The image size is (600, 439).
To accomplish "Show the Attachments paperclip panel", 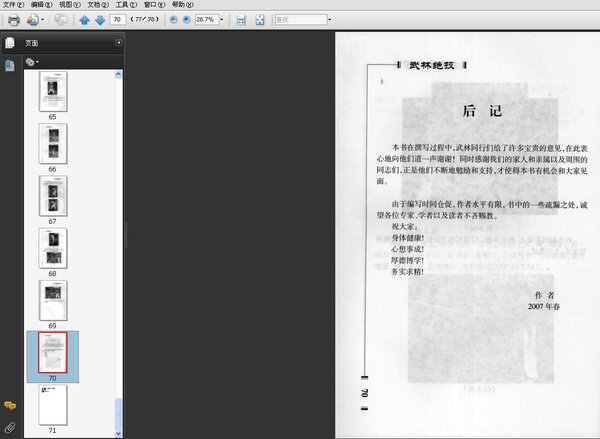I will tap(10, 427).
